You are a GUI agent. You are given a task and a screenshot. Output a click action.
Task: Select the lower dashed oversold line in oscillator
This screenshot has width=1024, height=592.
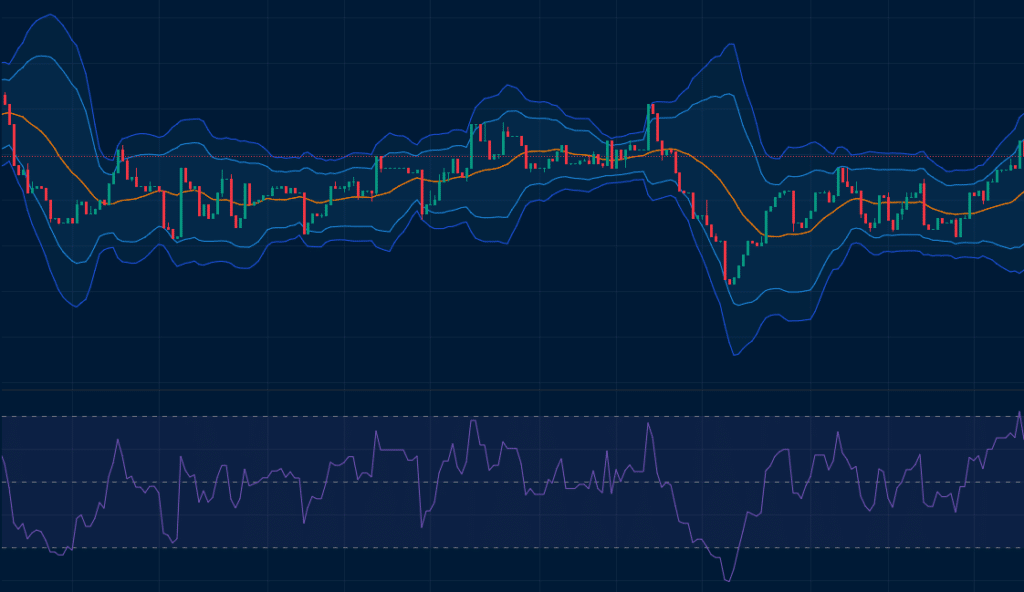(300, 548)
